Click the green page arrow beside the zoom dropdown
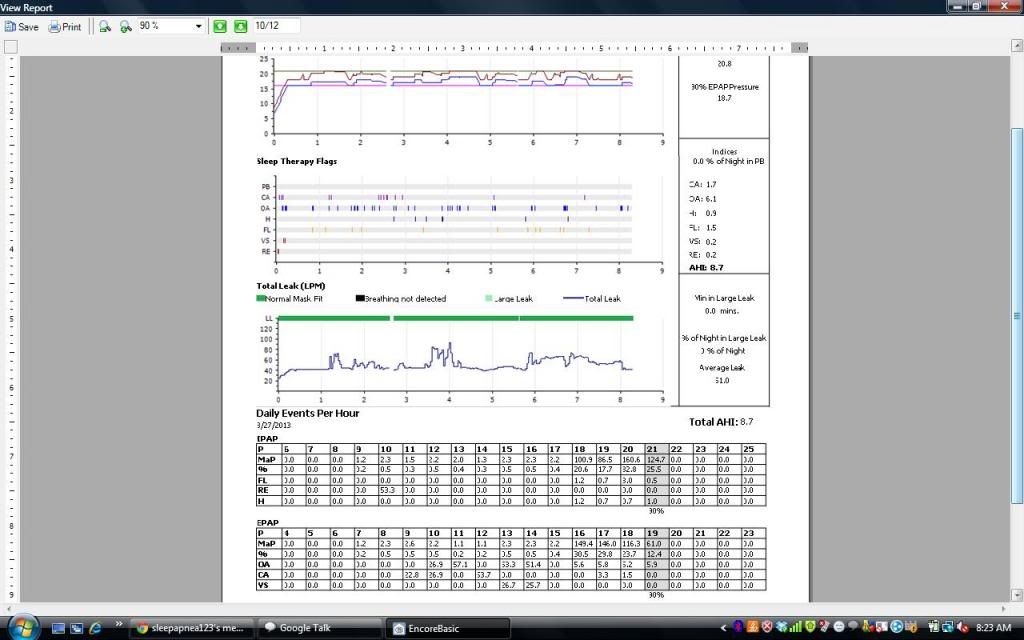1024x640 pixels. tap(220, 26)
